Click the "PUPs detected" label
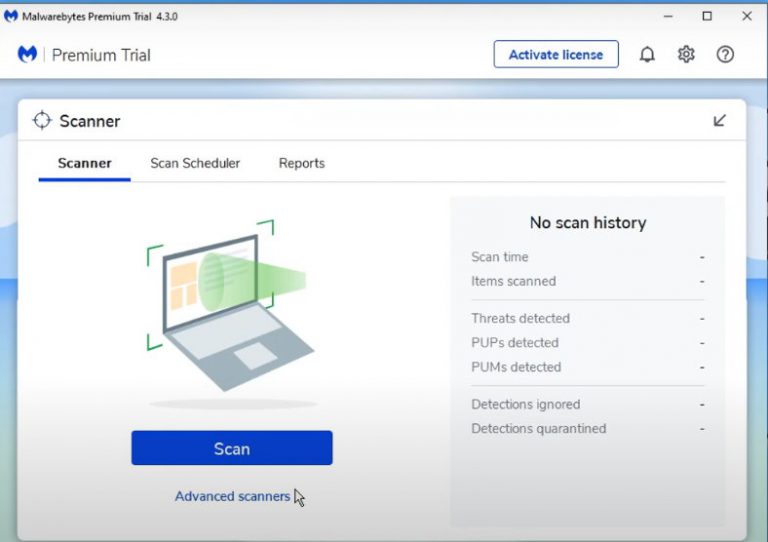The image size is (768, 542). (515, 343)
